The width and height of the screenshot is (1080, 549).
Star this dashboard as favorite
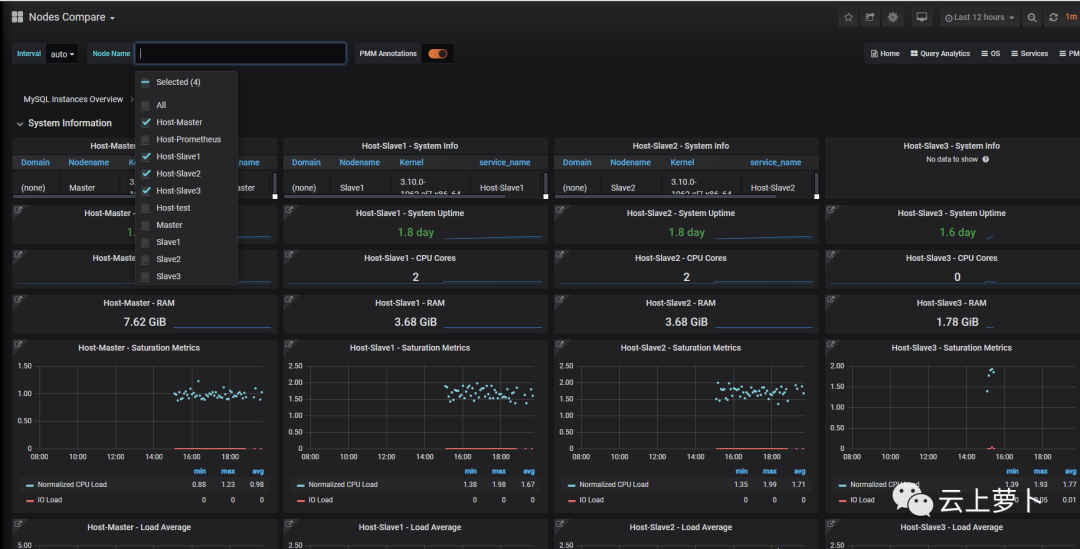[849, 17]
